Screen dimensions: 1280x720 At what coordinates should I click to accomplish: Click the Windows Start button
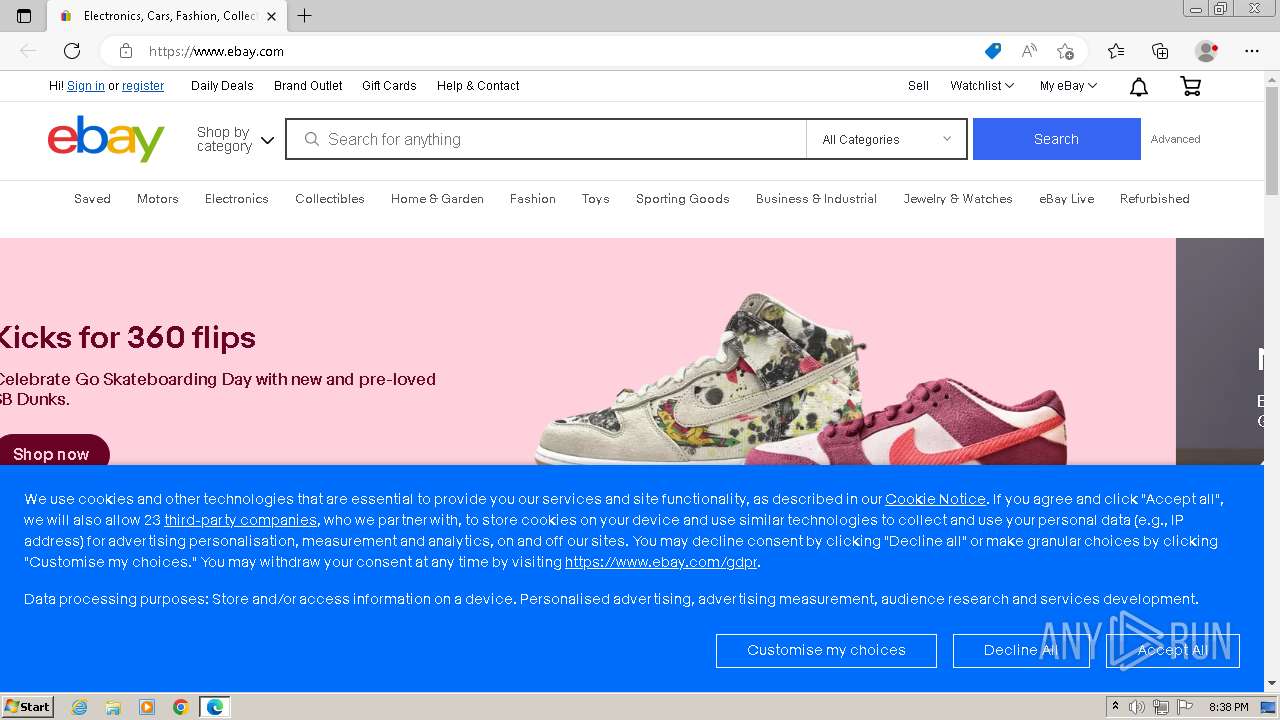coord(28,707)
